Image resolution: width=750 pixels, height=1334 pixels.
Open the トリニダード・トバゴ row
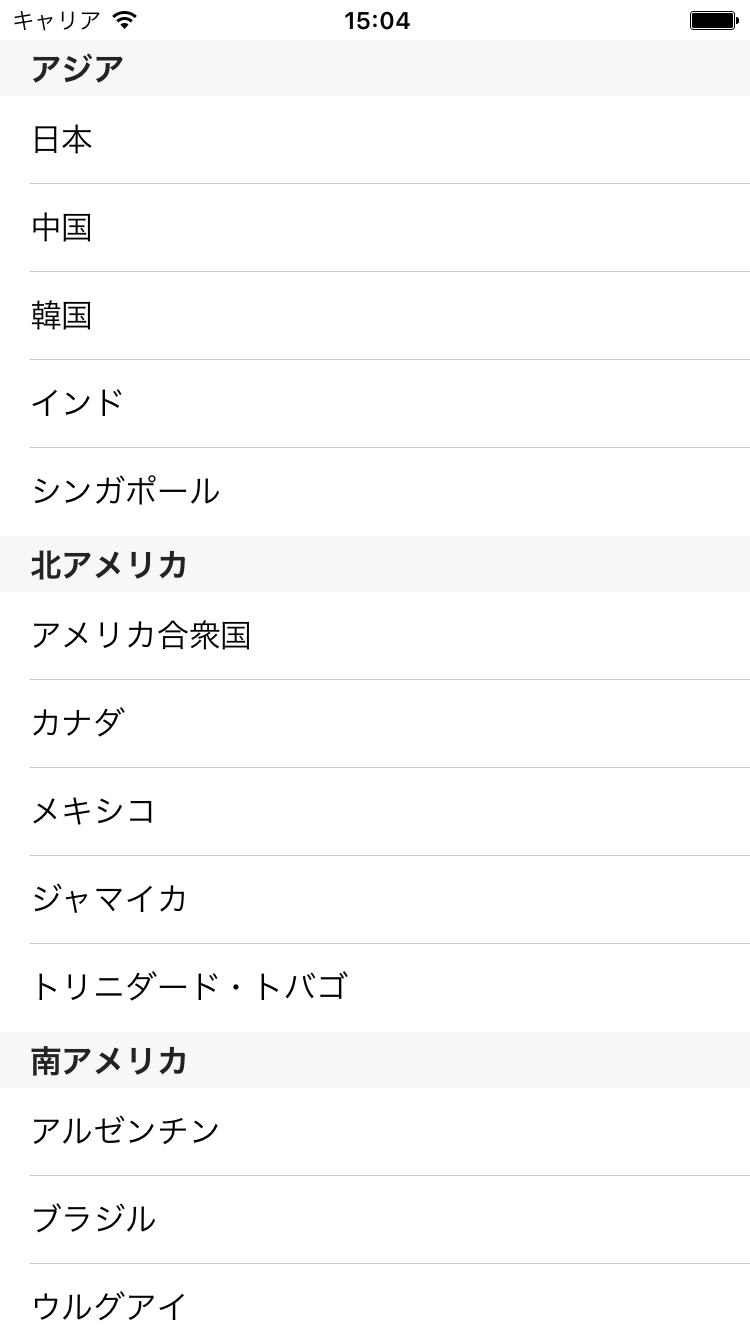pyautogui.click(x=189, y=988)
